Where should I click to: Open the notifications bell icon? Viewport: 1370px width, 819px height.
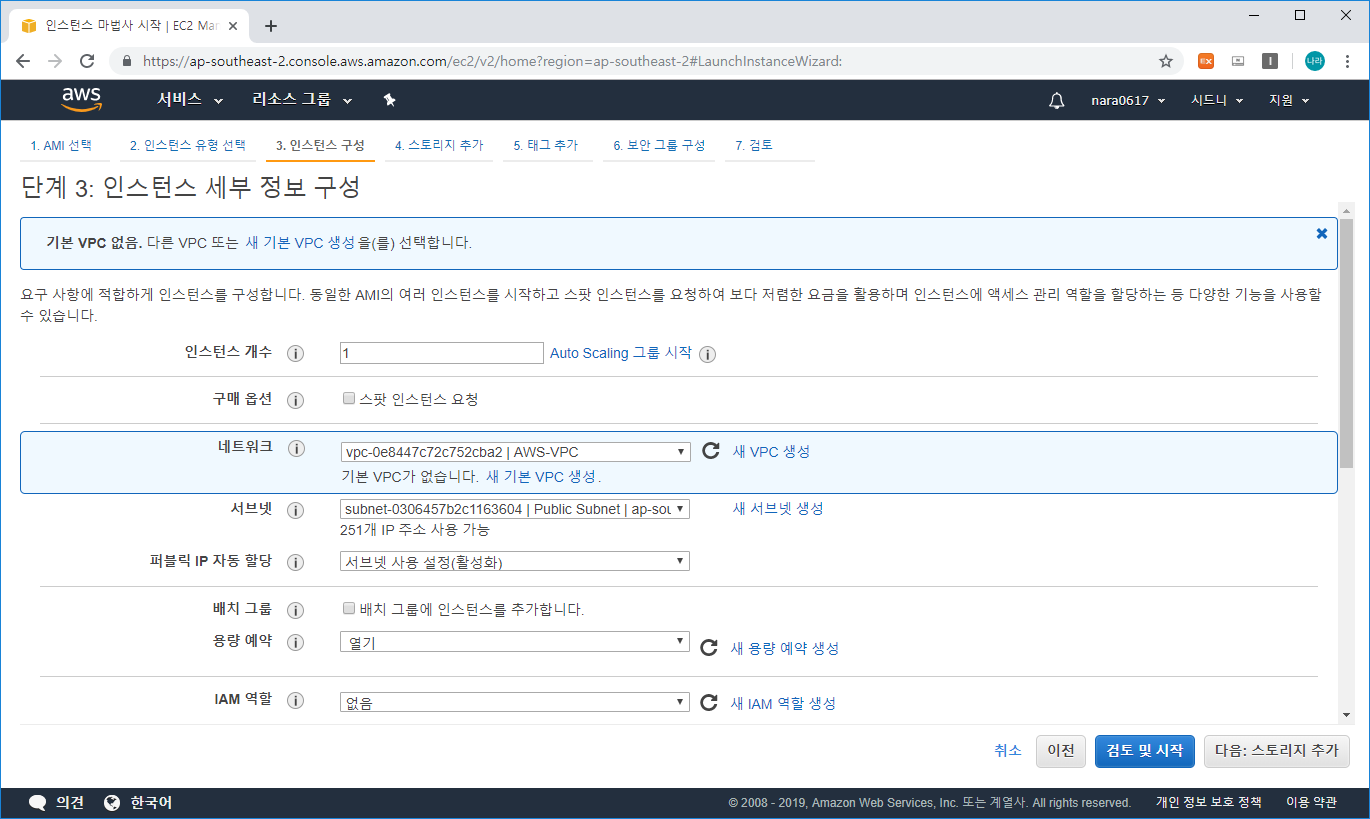[1057, 101]
